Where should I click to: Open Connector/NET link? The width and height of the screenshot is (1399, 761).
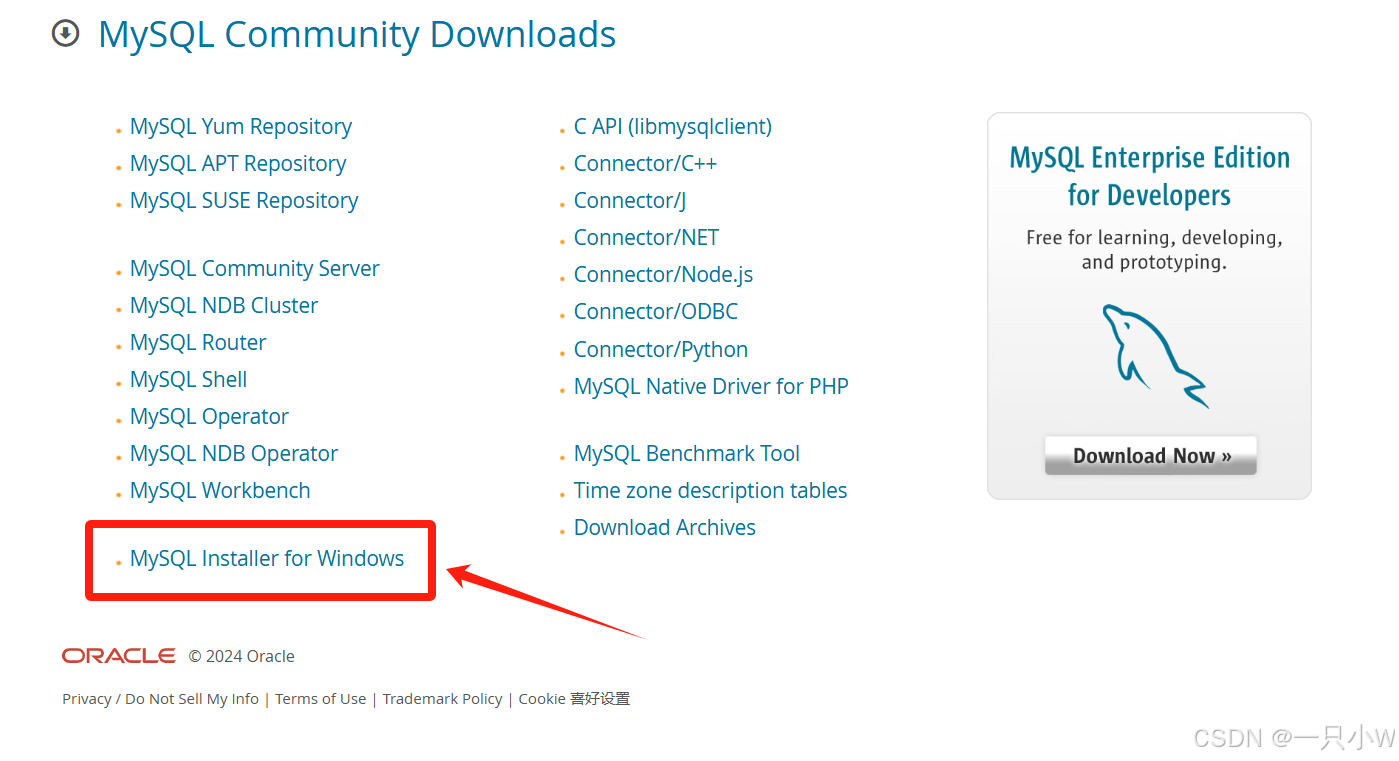pyautogui.click(x=646, y=238)
